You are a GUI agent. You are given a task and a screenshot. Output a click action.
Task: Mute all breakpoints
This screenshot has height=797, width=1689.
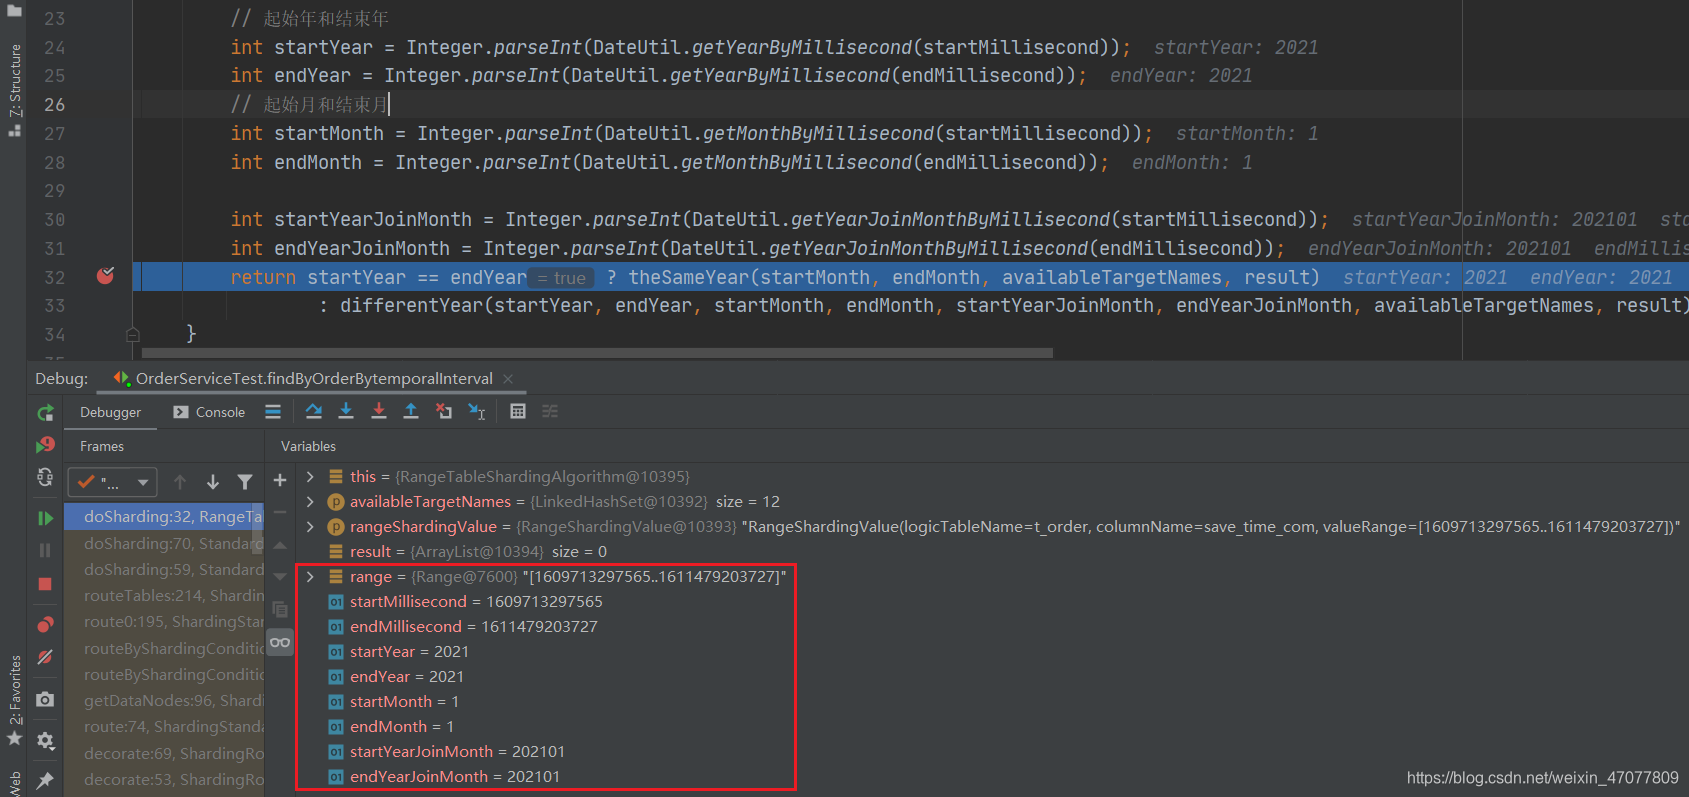tap(45, 657)
